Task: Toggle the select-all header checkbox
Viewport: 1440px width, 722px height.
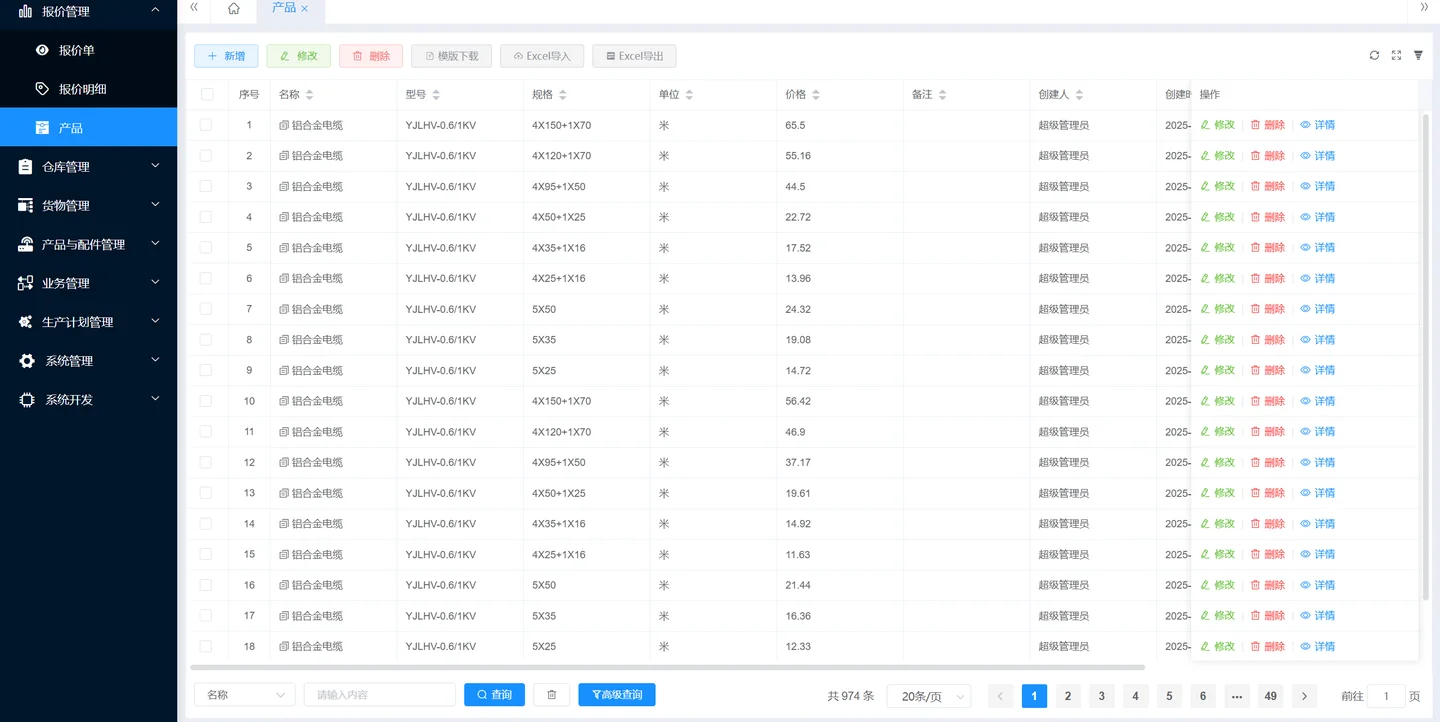Action: tap(207, 95)
